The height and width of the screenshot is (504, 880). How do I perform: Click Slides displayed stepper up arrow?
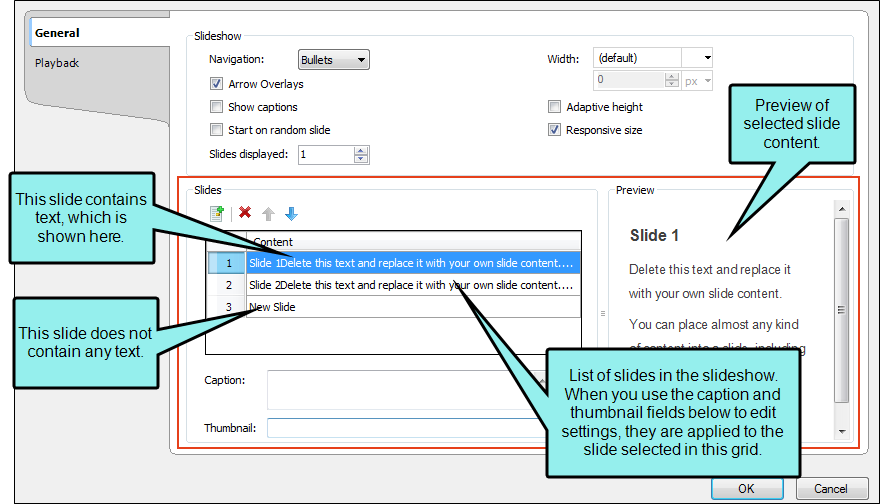click(361, 150)
